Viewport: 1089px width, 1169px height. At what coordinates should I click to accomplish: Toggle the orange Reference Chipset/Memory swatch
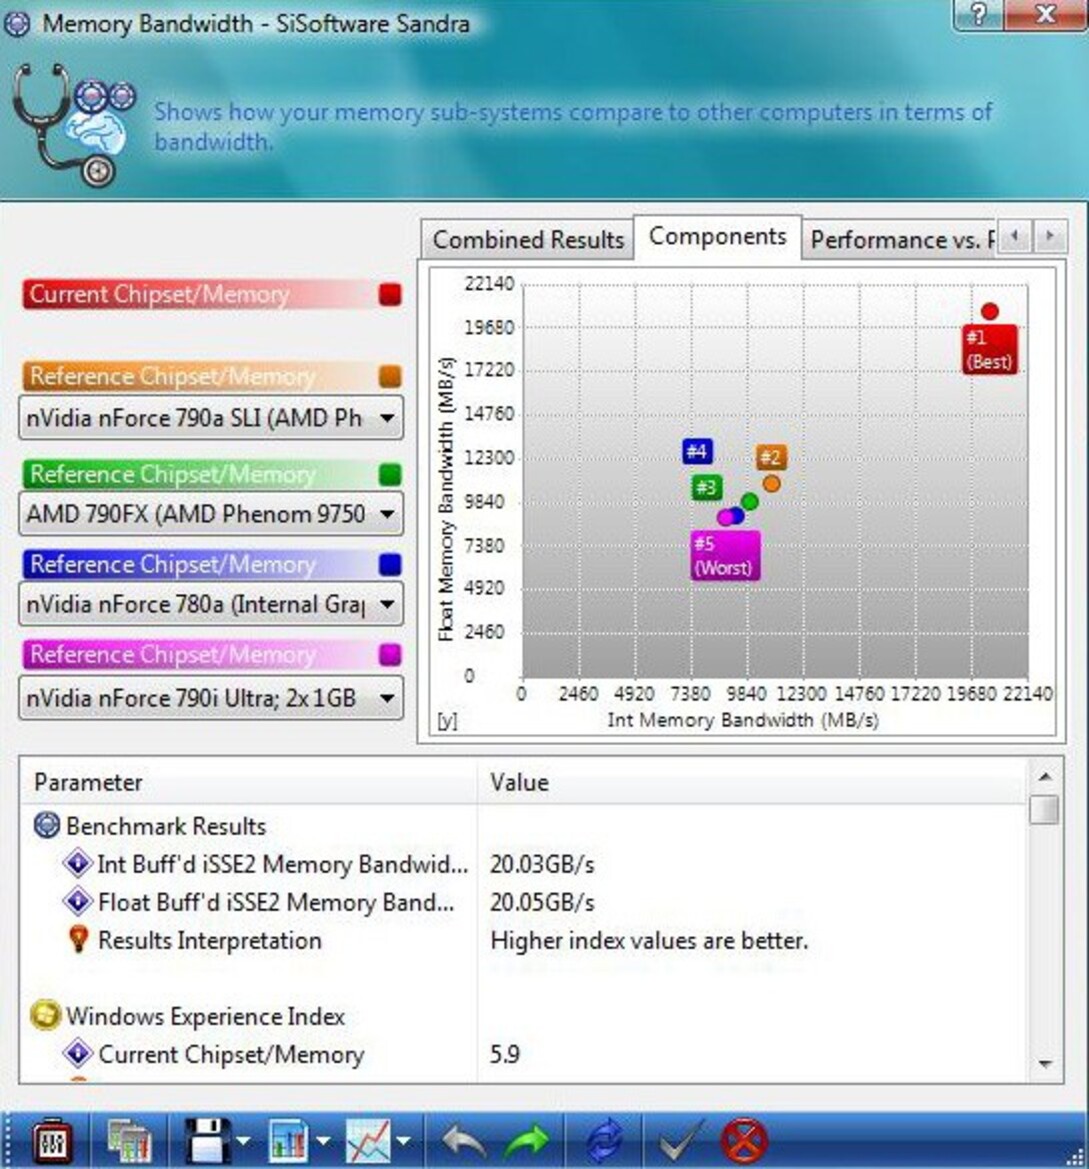tap(390, 376)
